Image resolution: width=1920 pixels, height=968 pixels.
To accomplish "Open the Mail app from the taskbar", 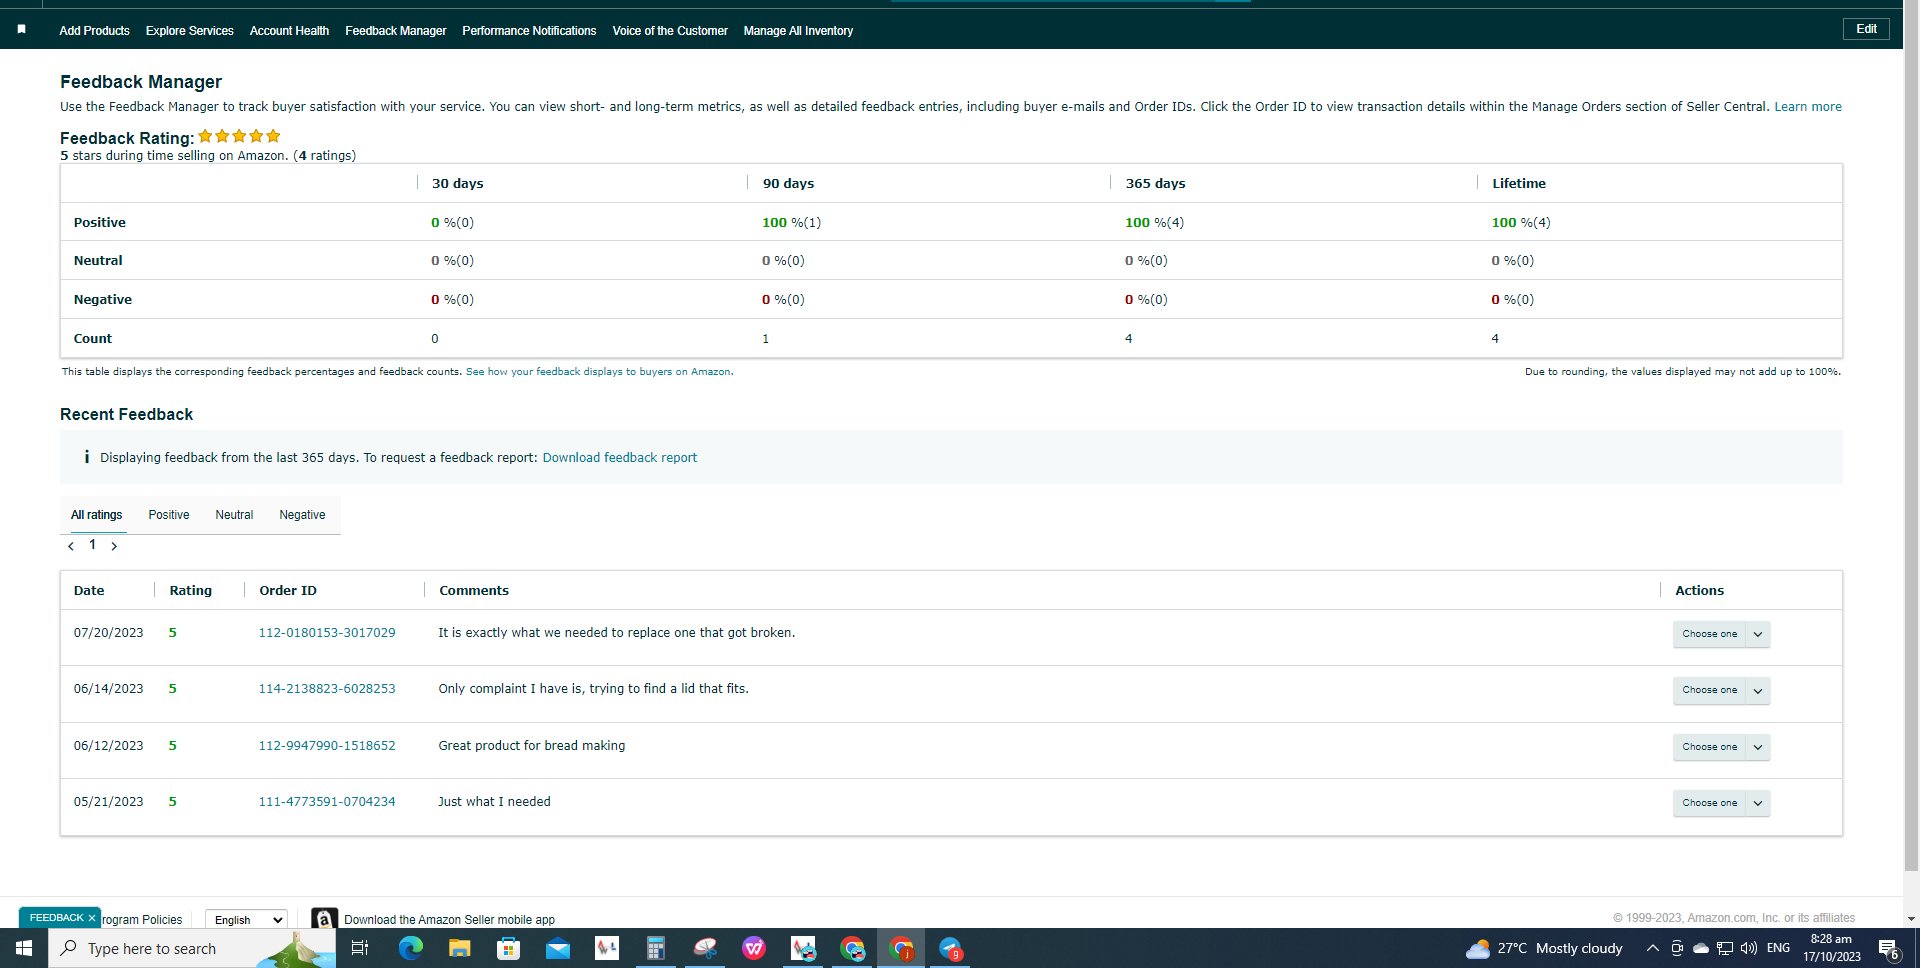I will click(557, 948).
